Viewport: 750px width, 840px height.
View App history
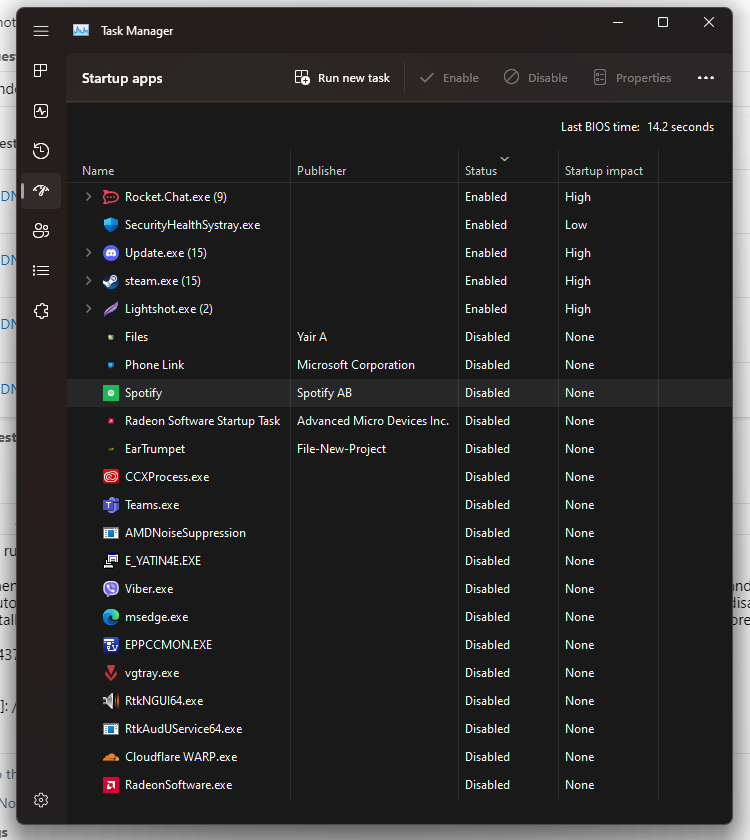[x=40, y=151]
